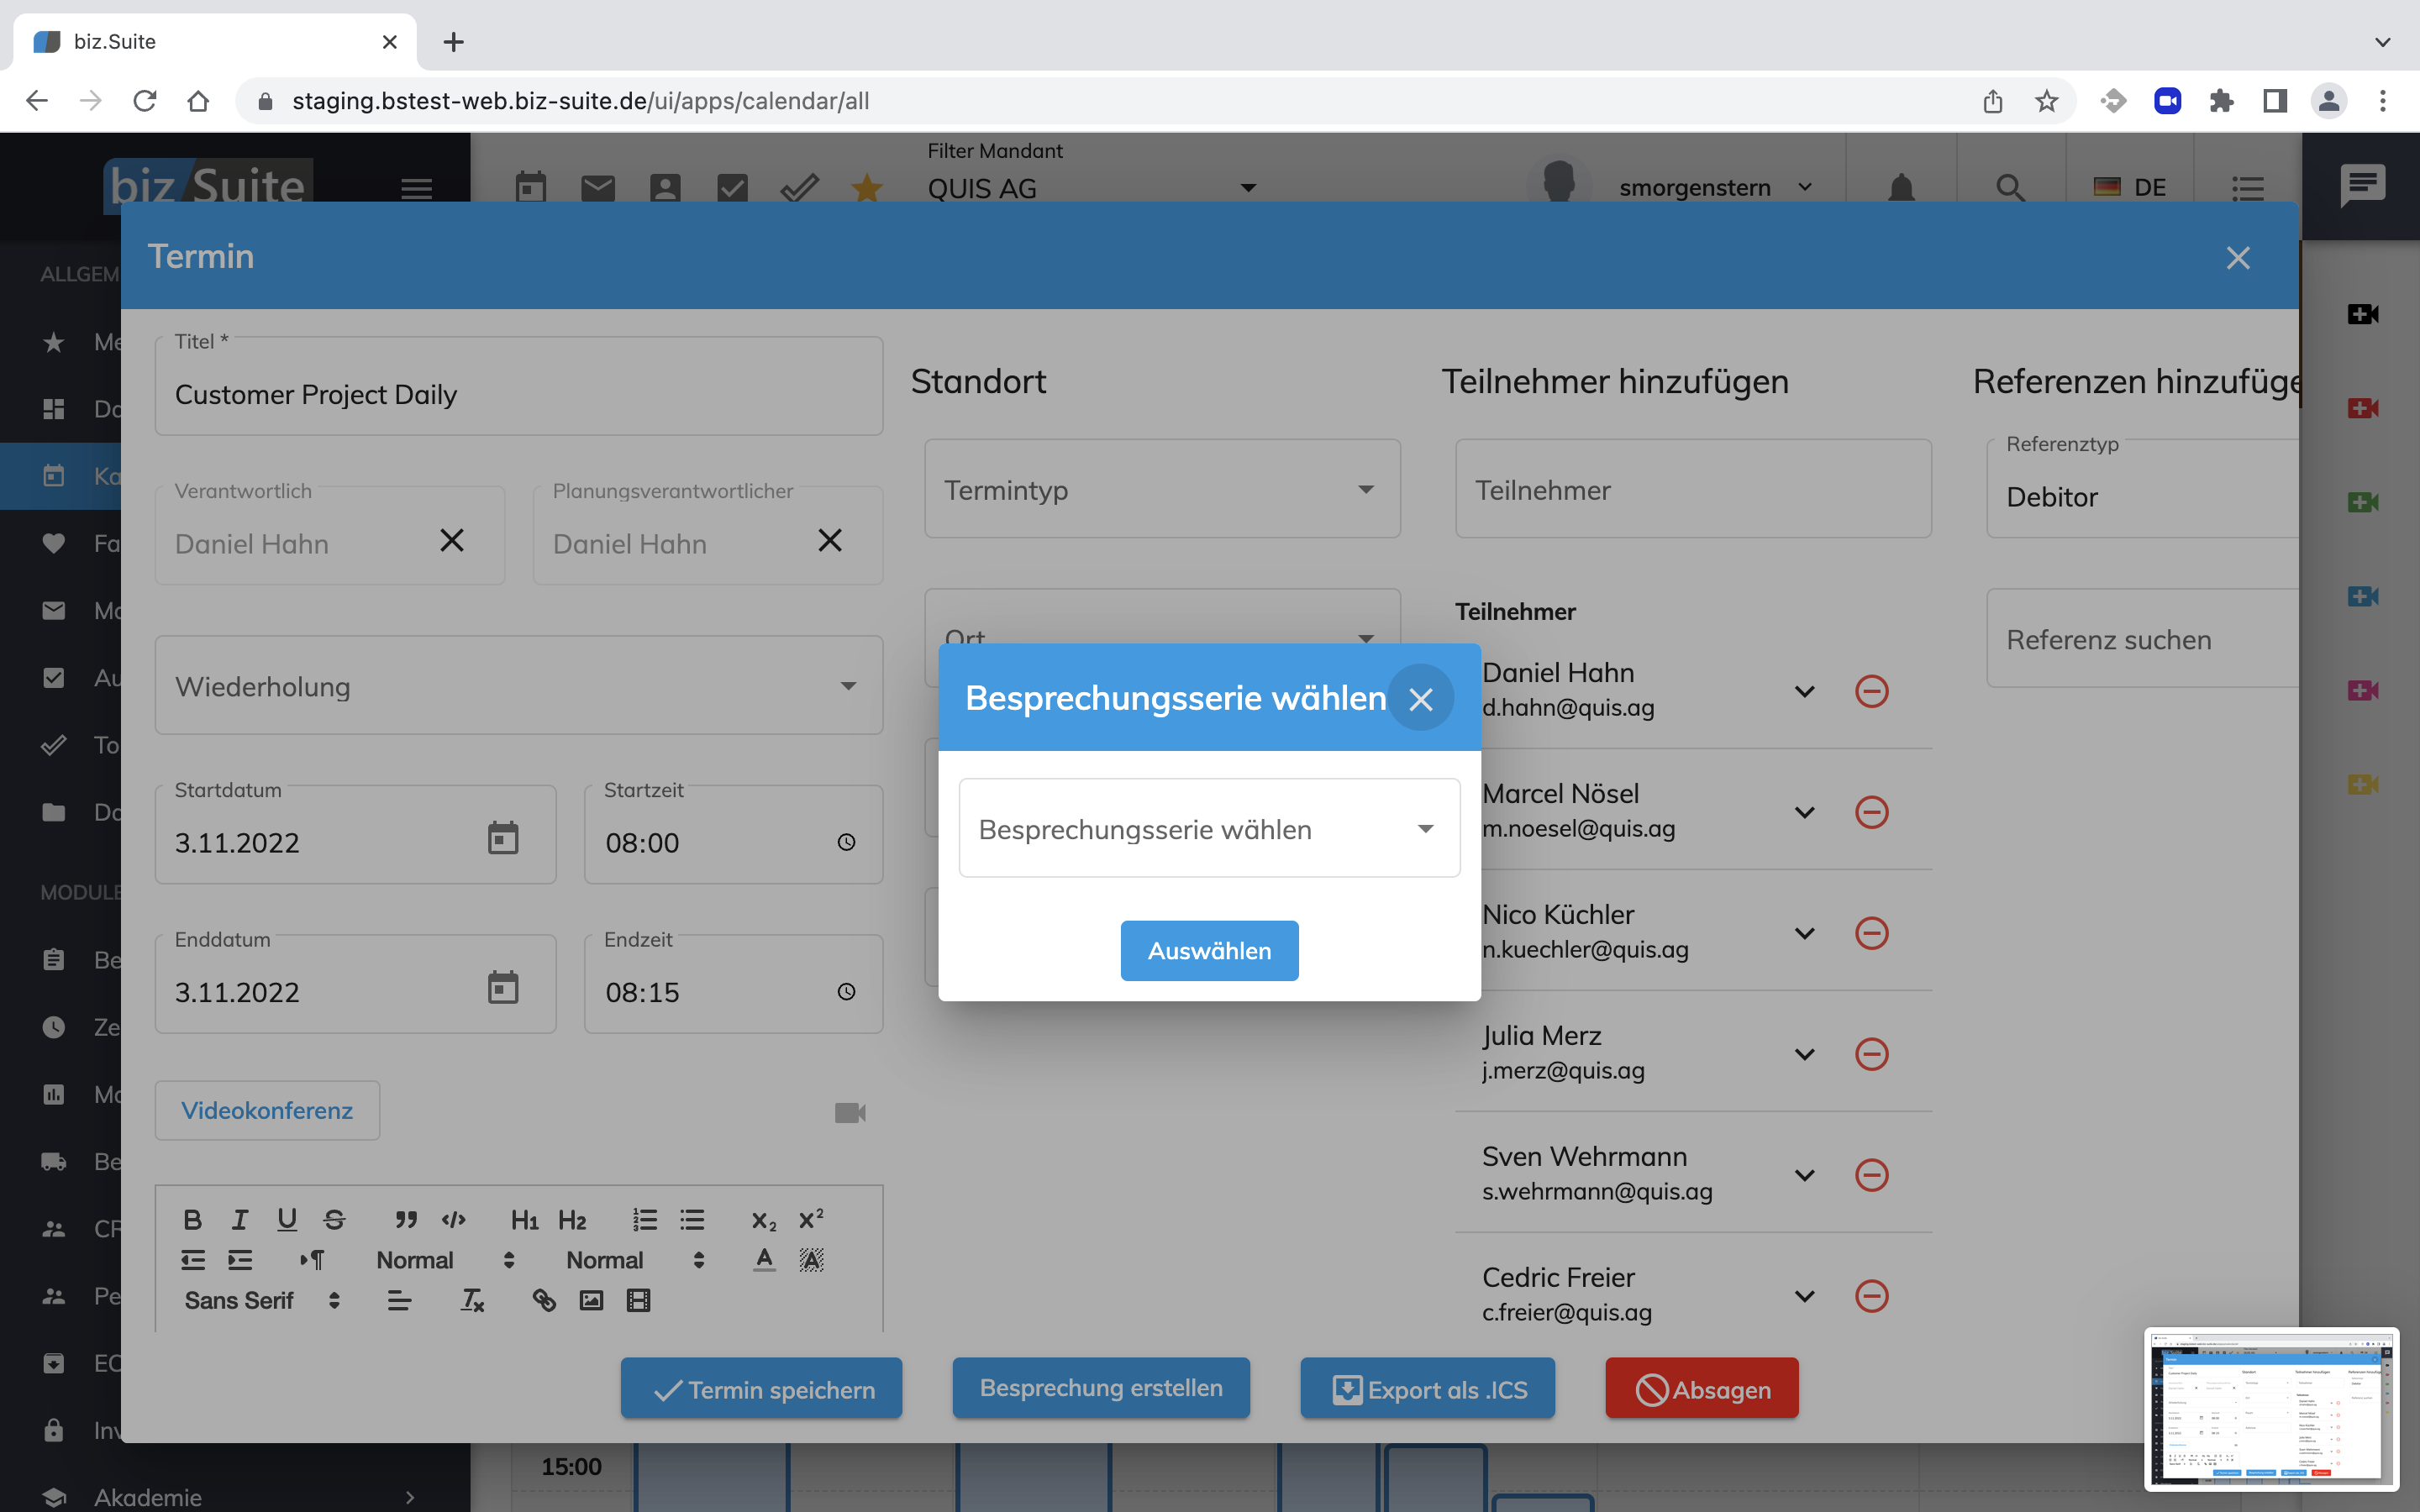This screenshot has height=1512, width=2420.
Task: Toggle heading H1 in the editor
Action: coord(524,1219)
